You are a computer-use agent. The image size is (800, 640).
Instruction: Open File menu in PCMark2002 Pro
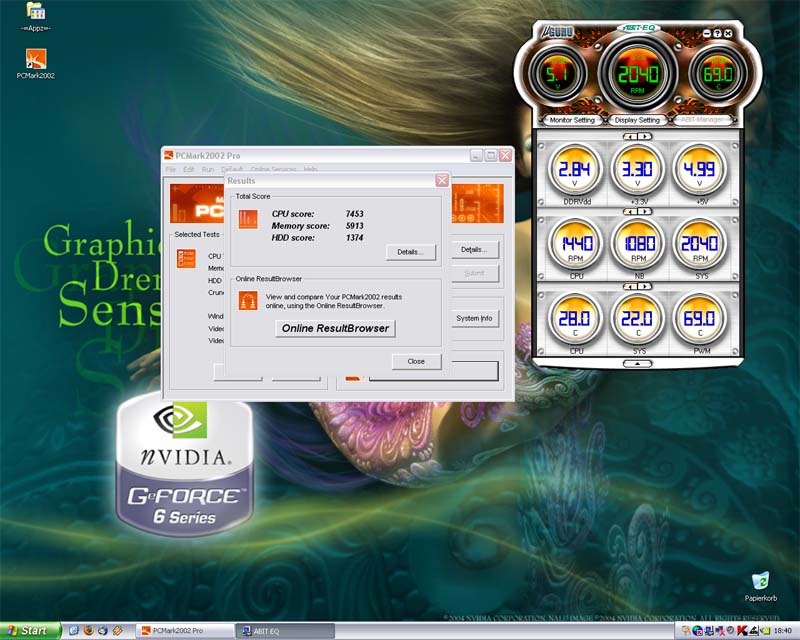[170, 169]
